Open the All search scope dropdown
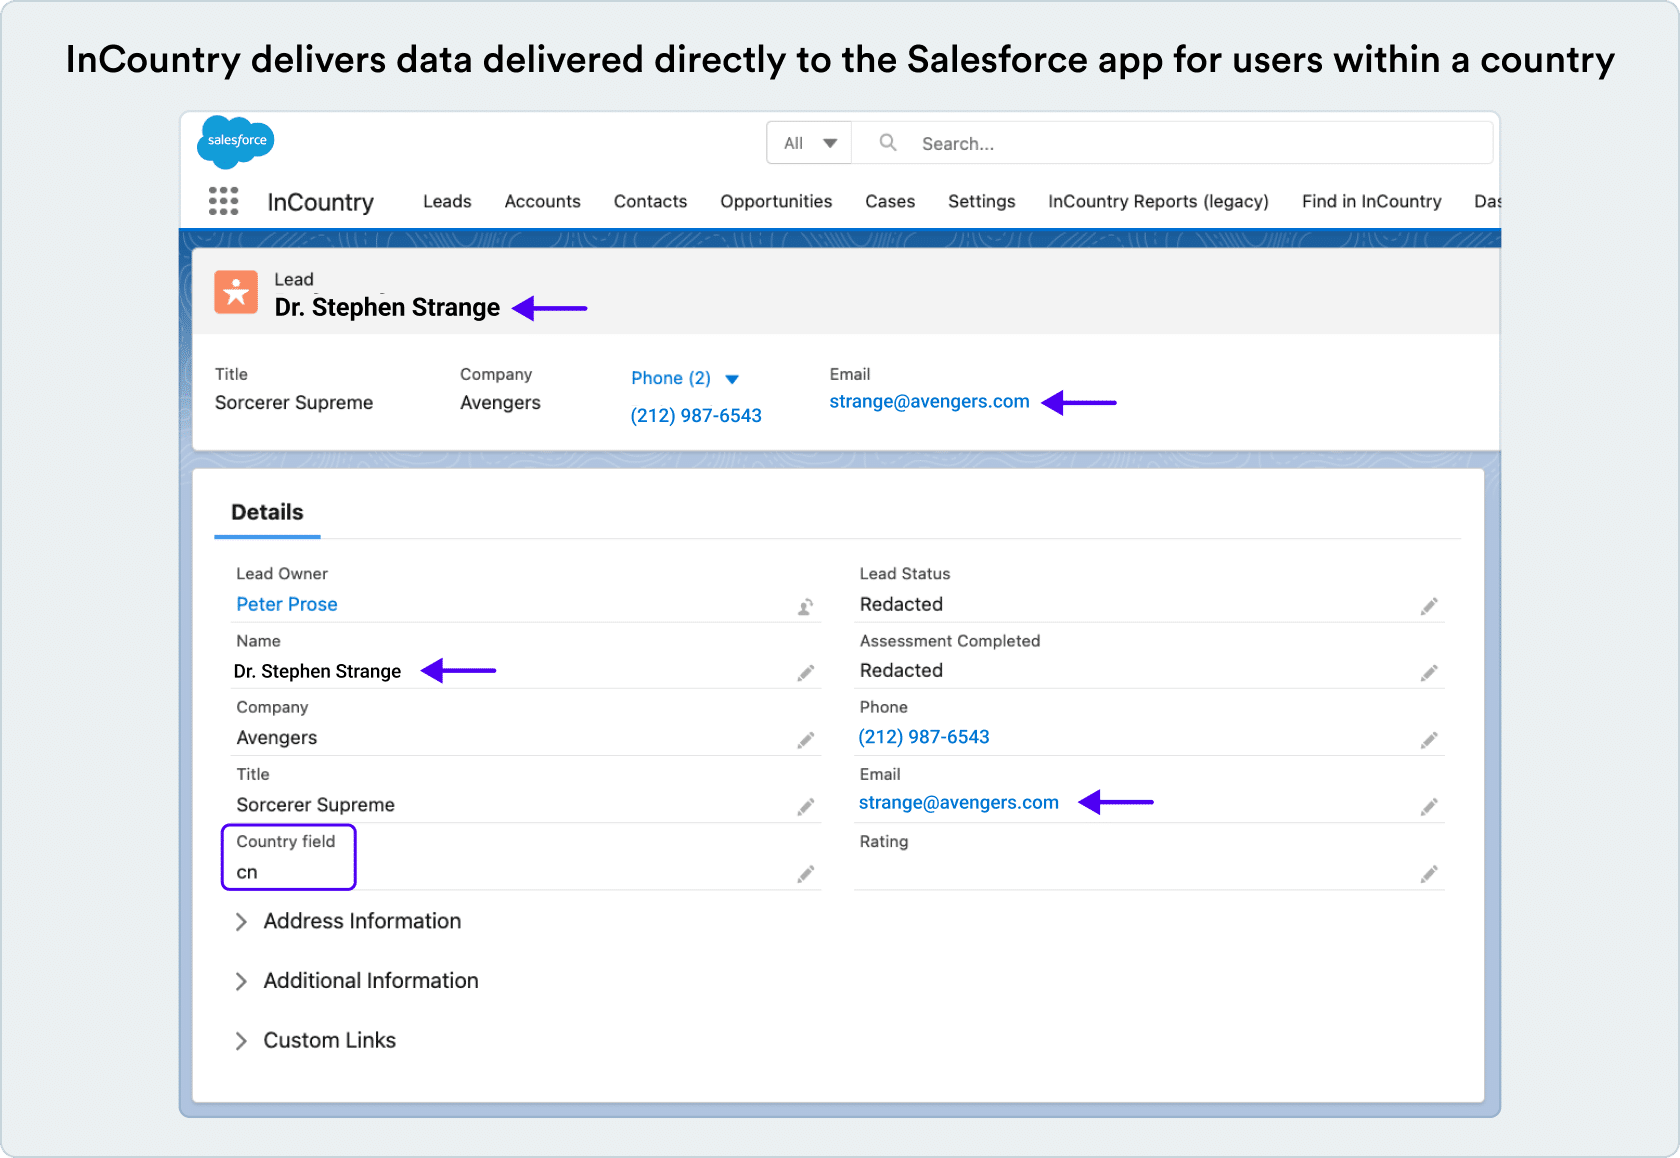 click(809, 143)
